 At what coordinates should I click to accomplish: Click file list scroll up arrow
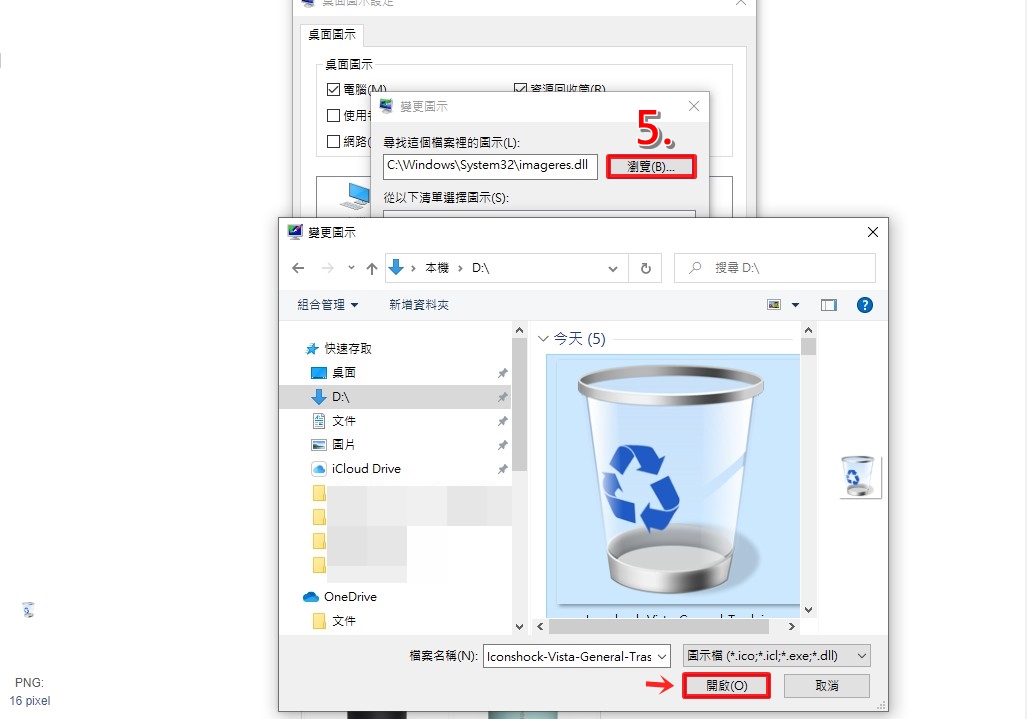point(808,331)
